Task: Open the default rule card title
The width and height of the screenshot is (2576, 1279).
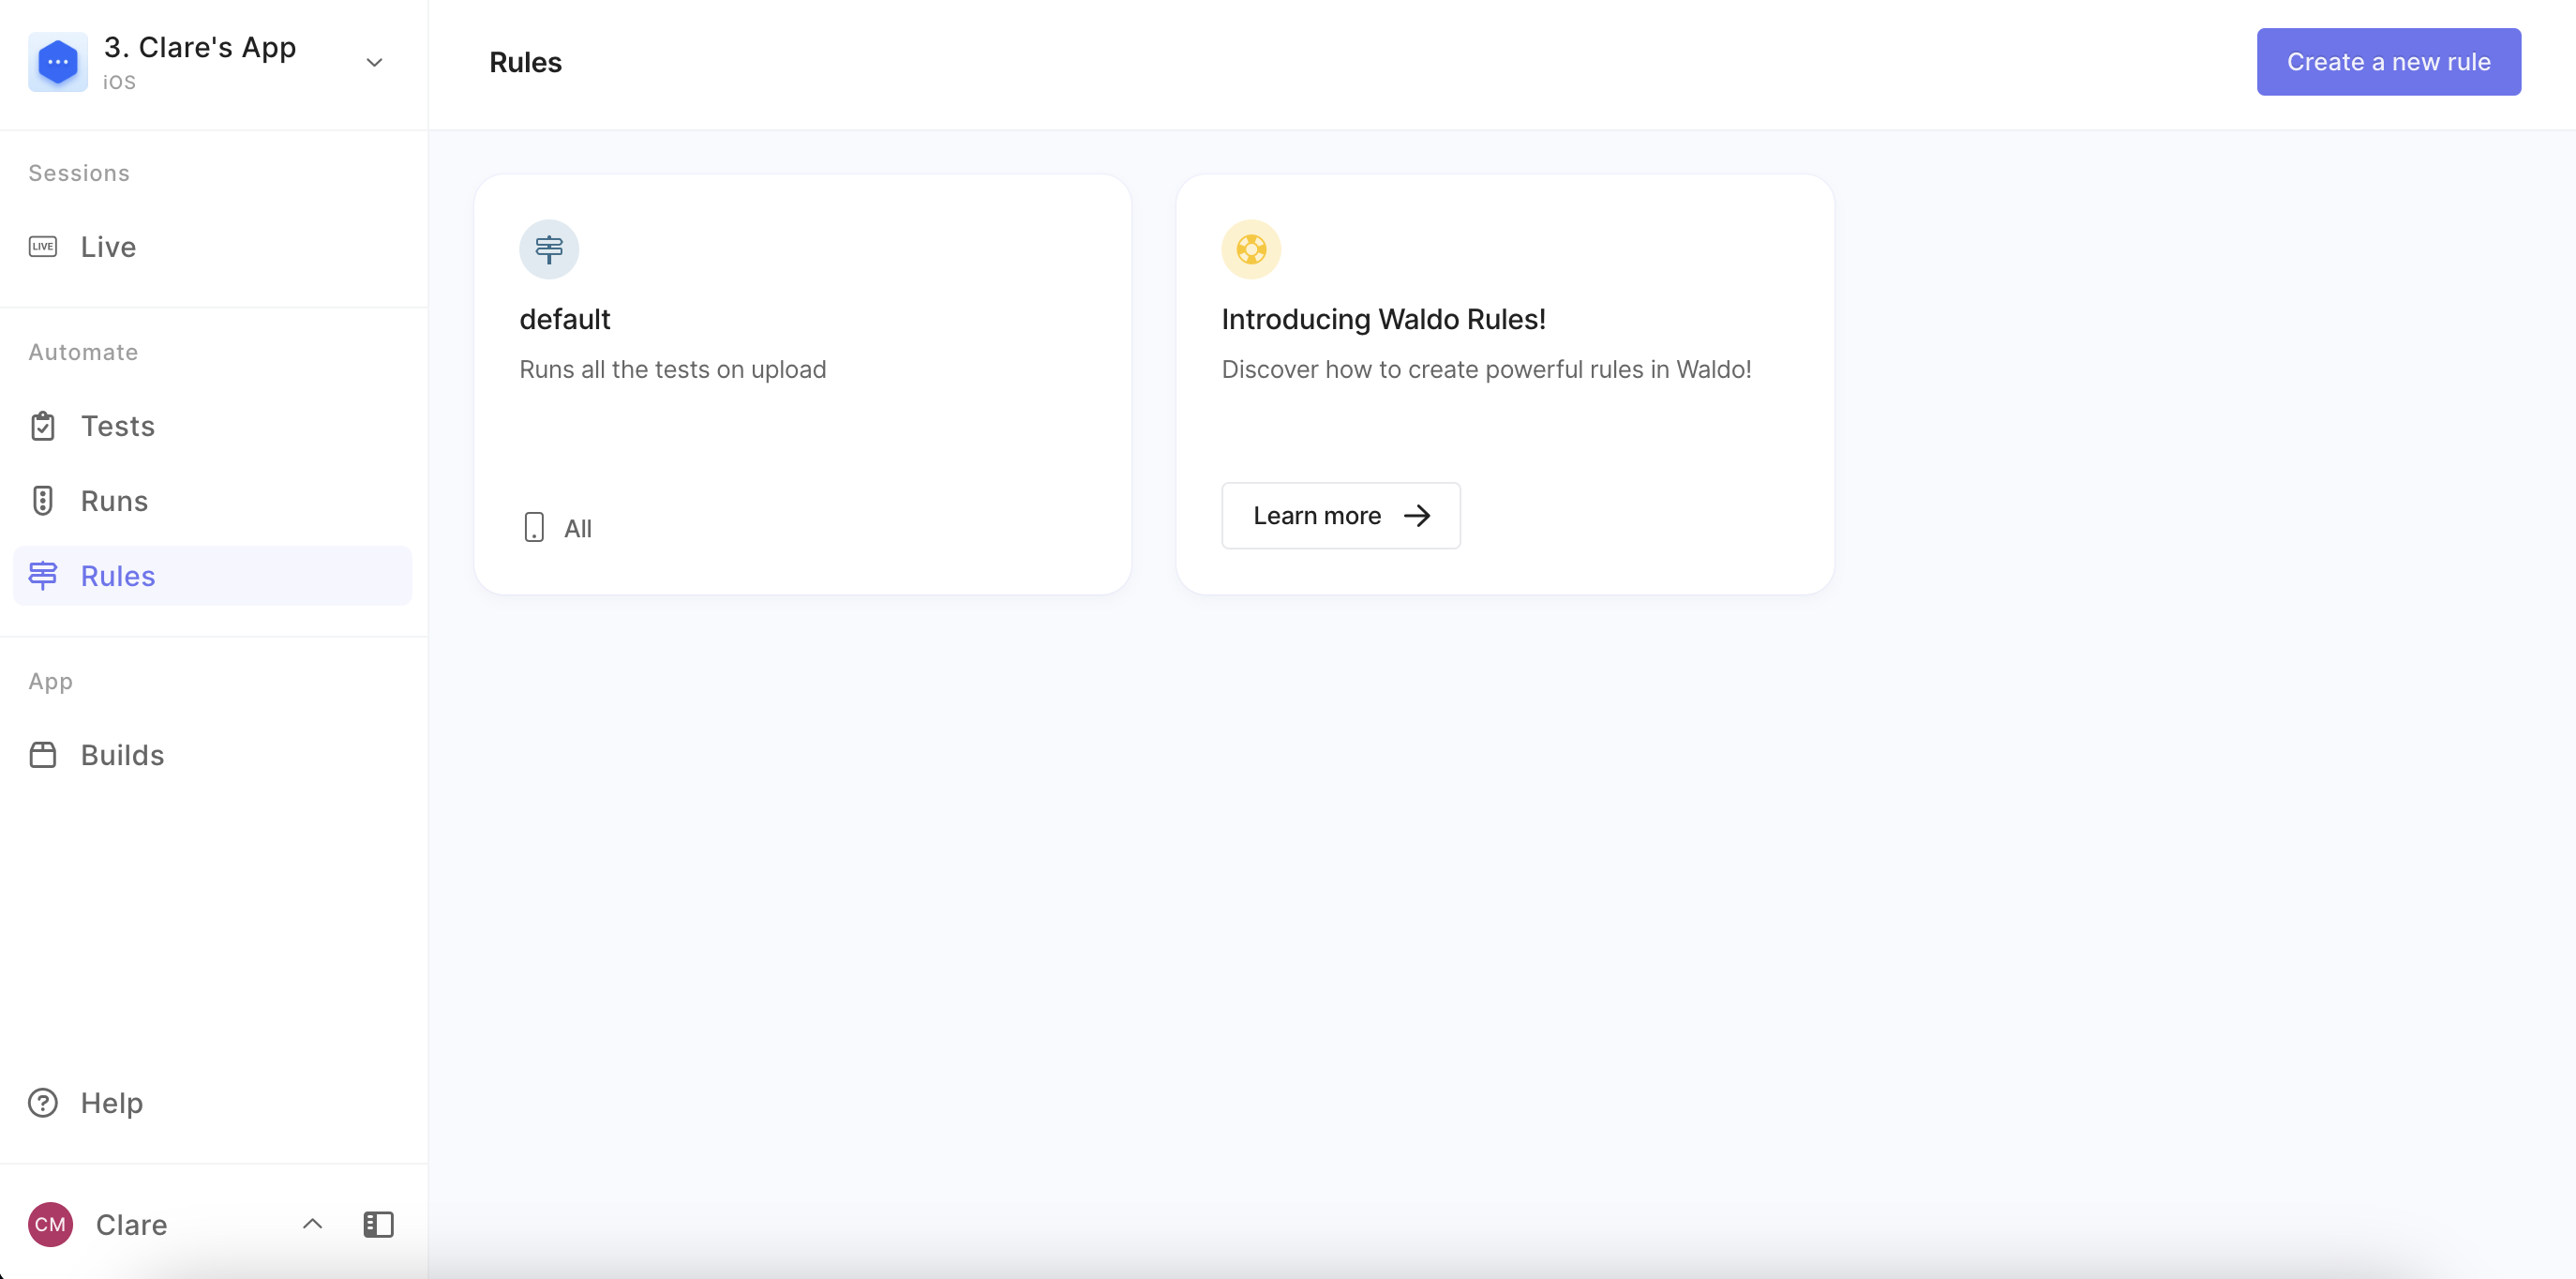Action: [x=565, y=319]
